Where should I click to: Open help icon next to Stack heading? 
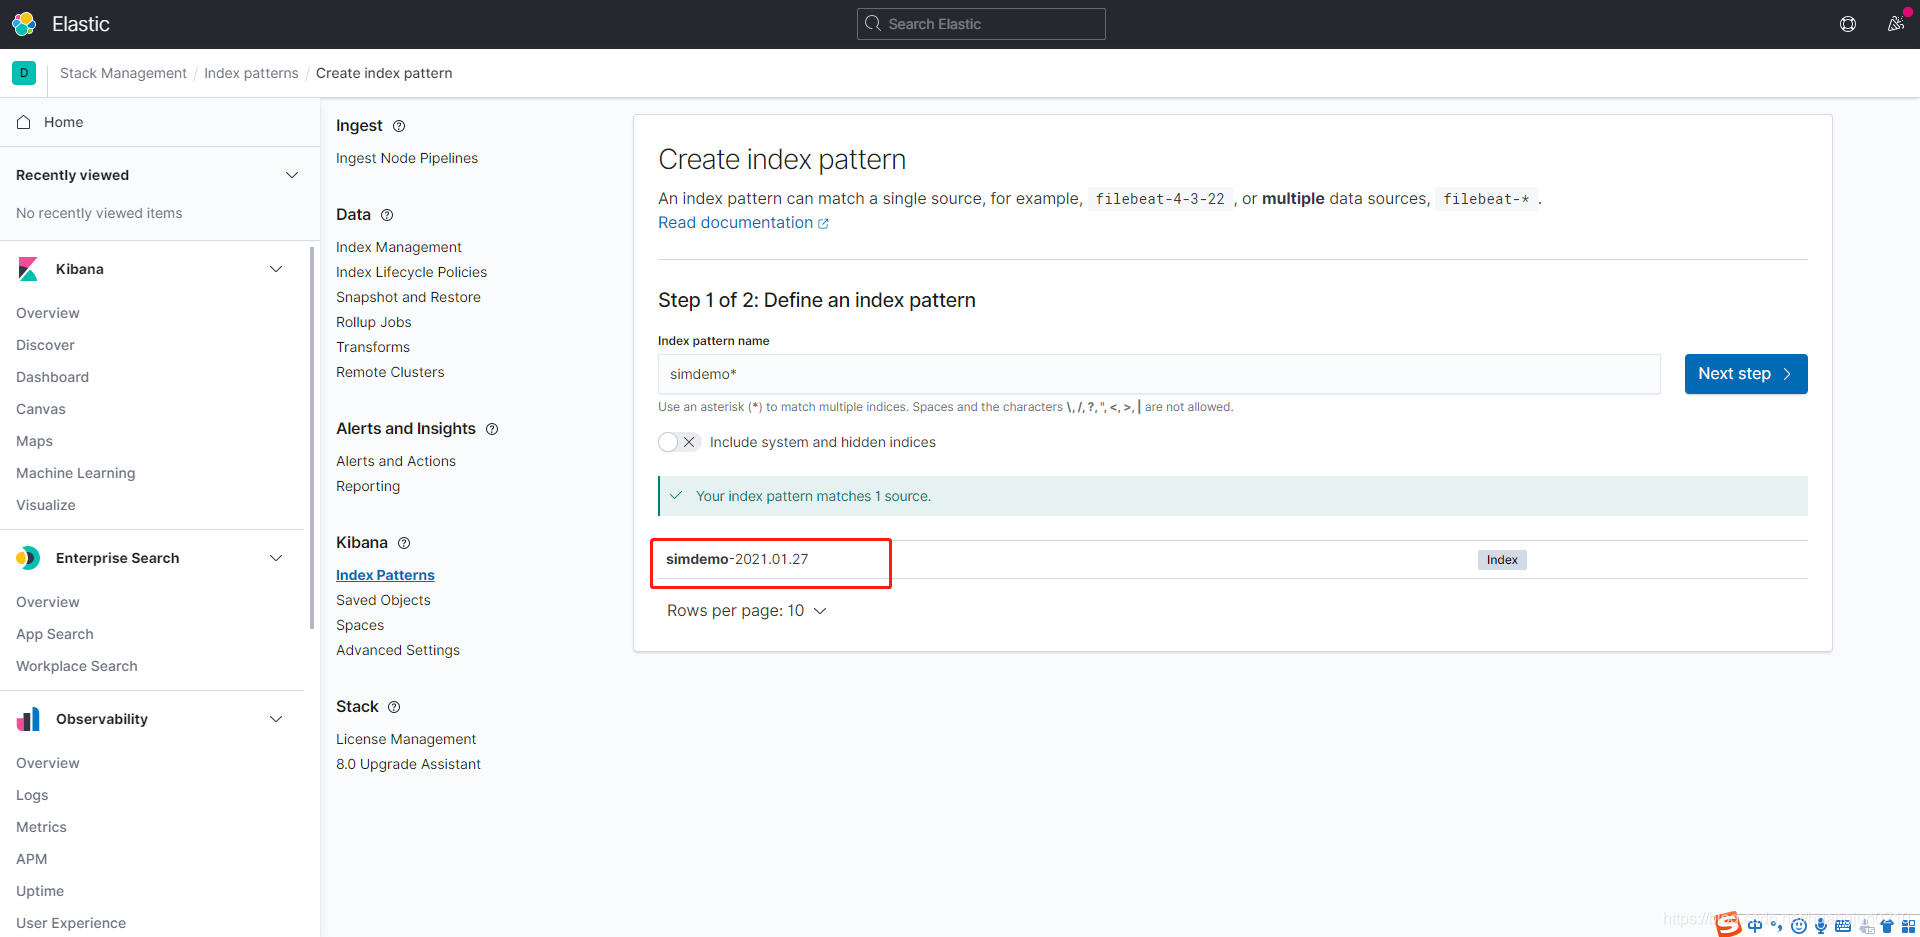point(394,707)
